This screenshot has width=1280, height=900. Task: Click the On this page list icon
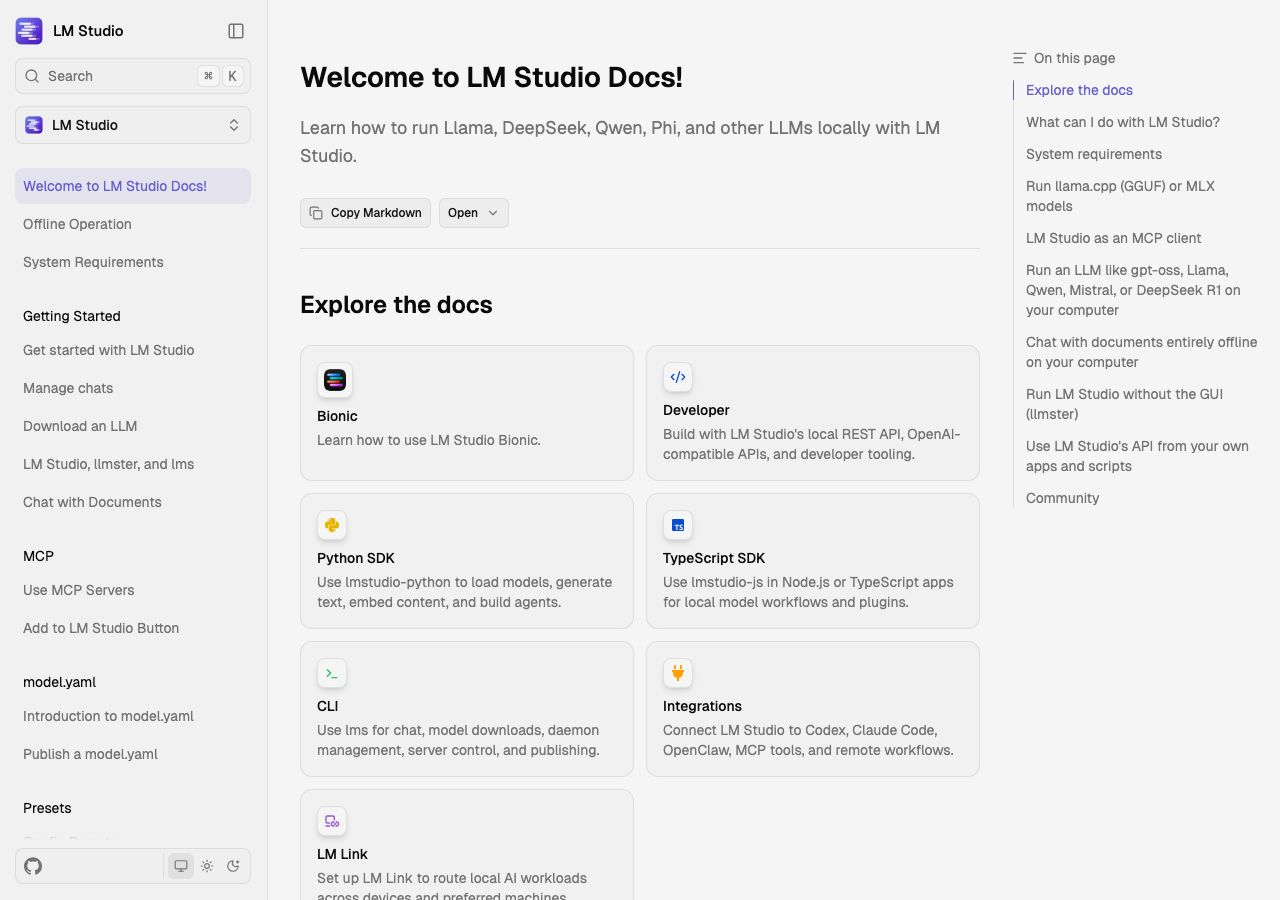click(1019, 58)
